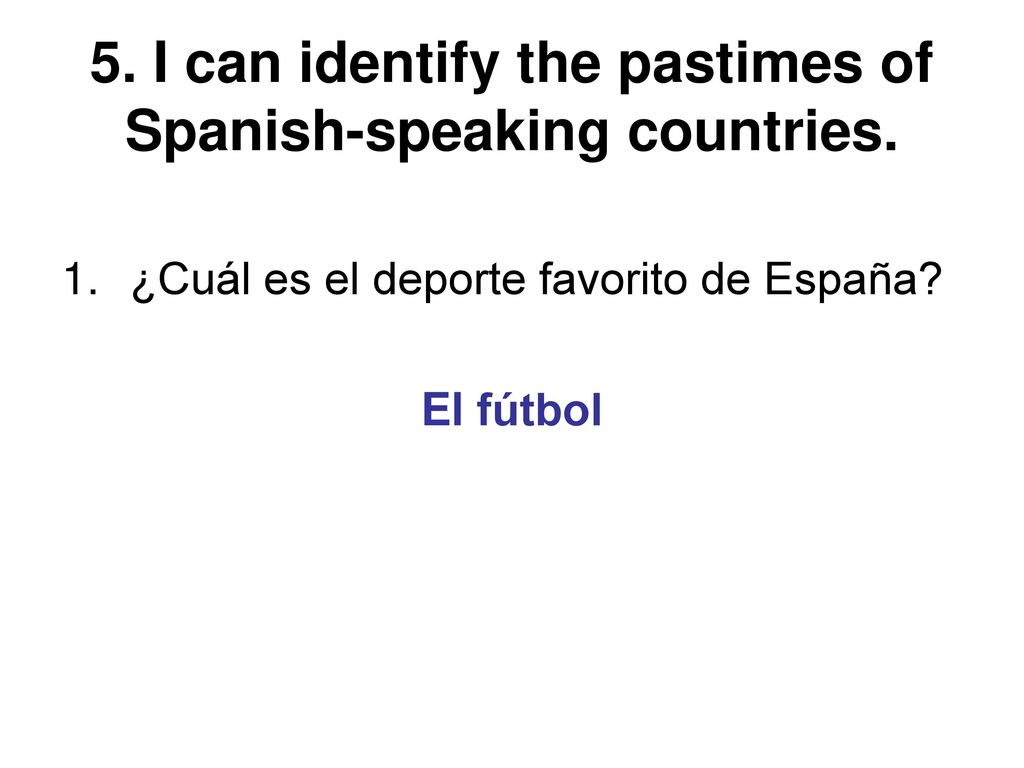
Task: Click the word es in the question
Action: 287,281
